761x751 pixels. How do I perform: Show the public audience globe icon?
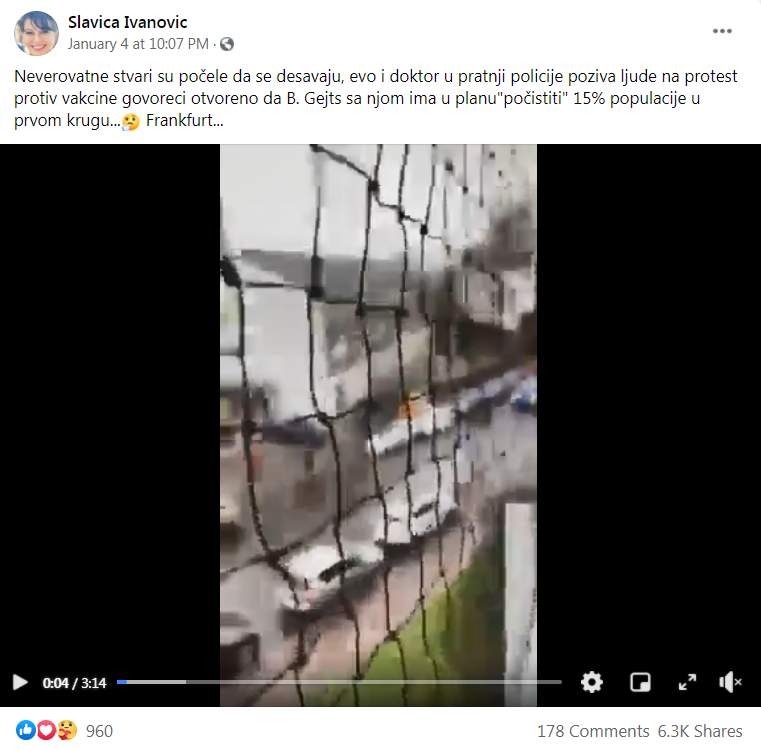[227, 44]
